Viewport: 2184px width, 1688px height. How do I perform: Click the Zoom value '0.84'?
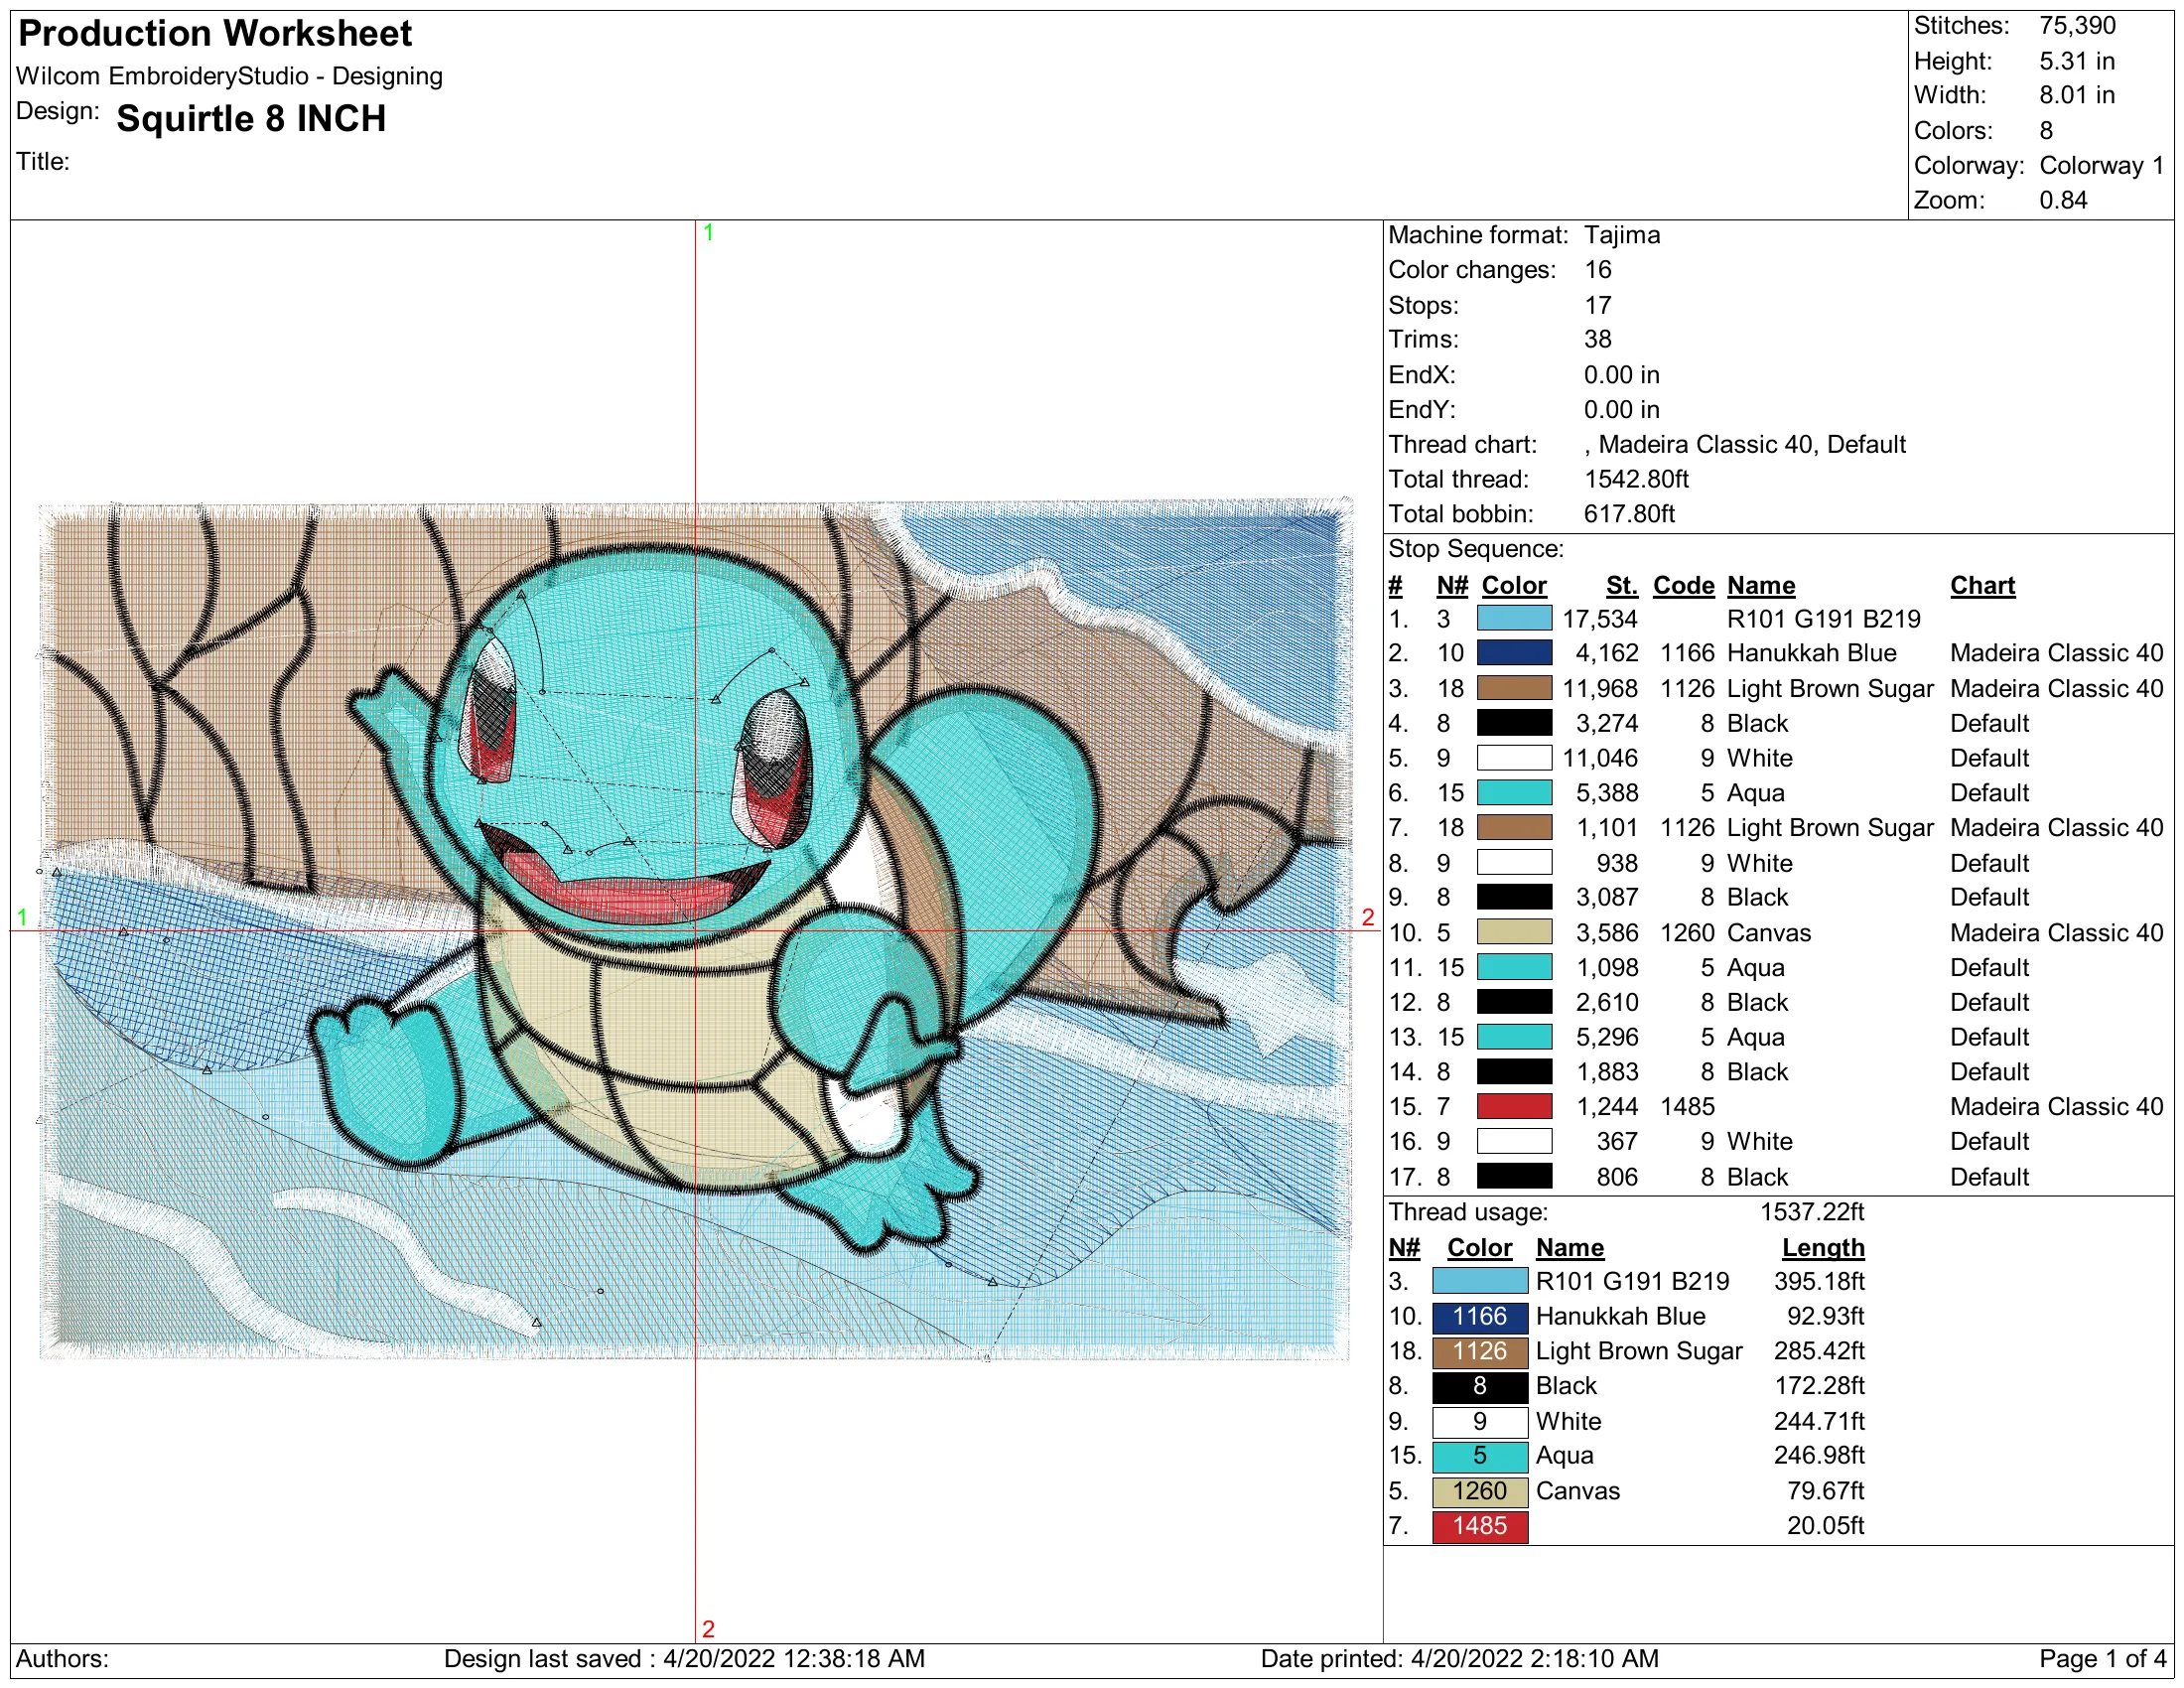pos(2063,200)
